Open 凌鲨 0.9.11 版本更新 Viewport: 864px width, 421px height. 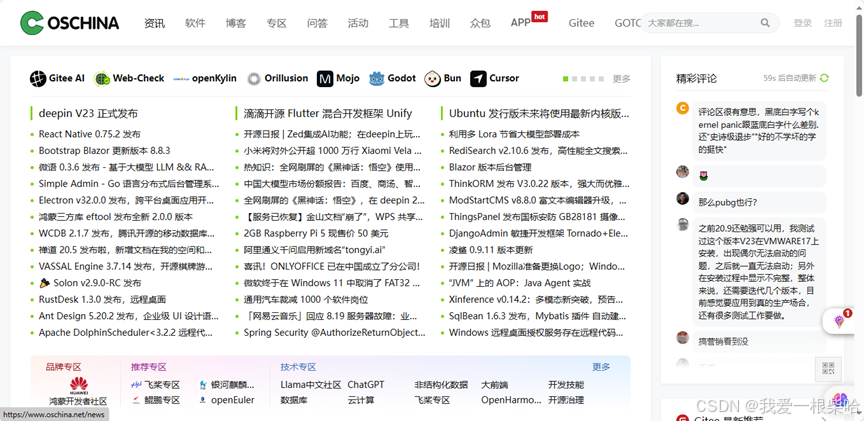coord(491,250)
